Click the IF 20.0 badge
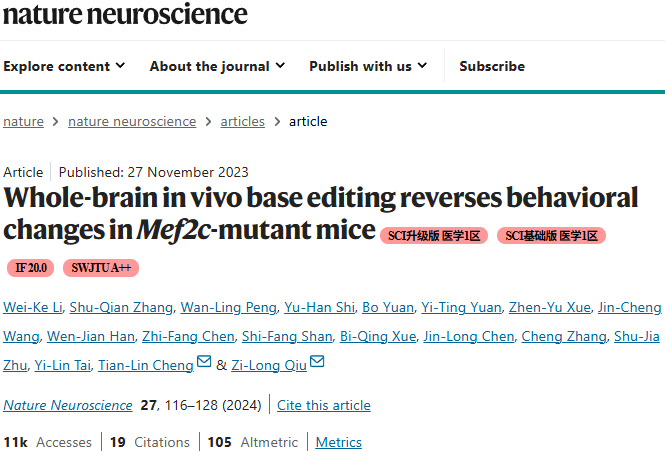Screen dimensions: 665x451 [31, 268]
